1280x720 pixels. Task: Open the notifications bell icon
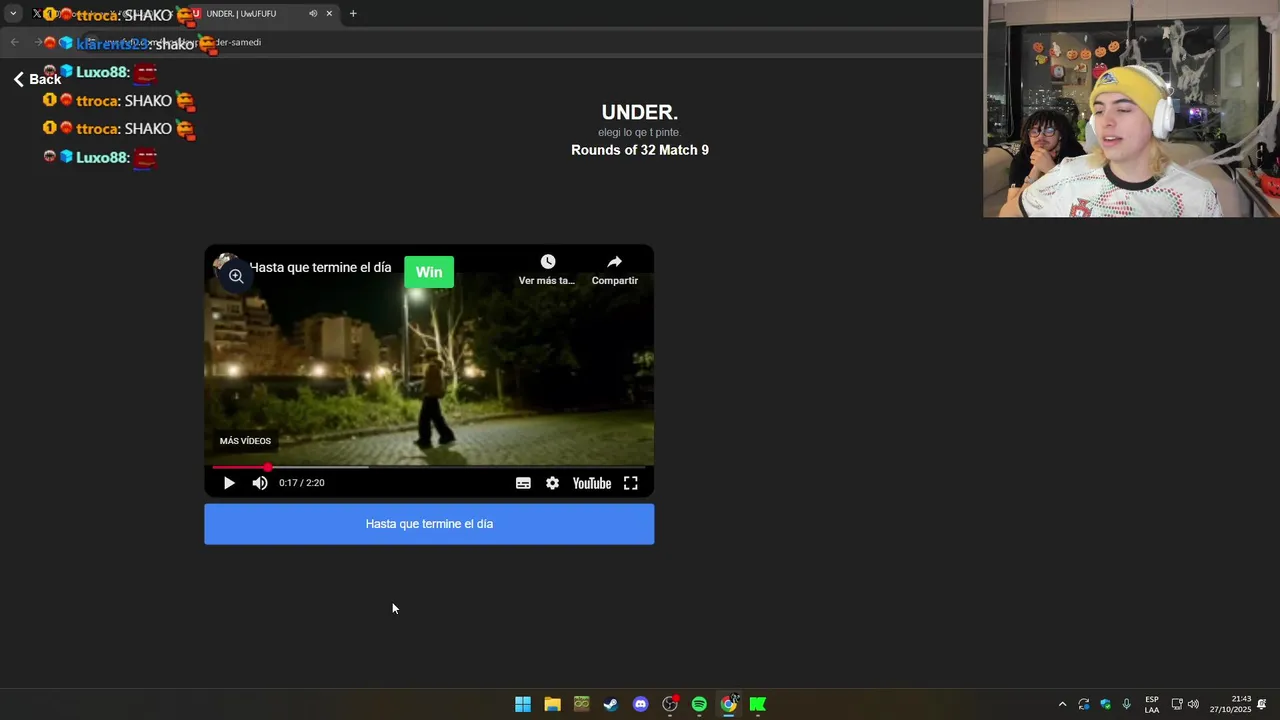tap(1262, 704)
